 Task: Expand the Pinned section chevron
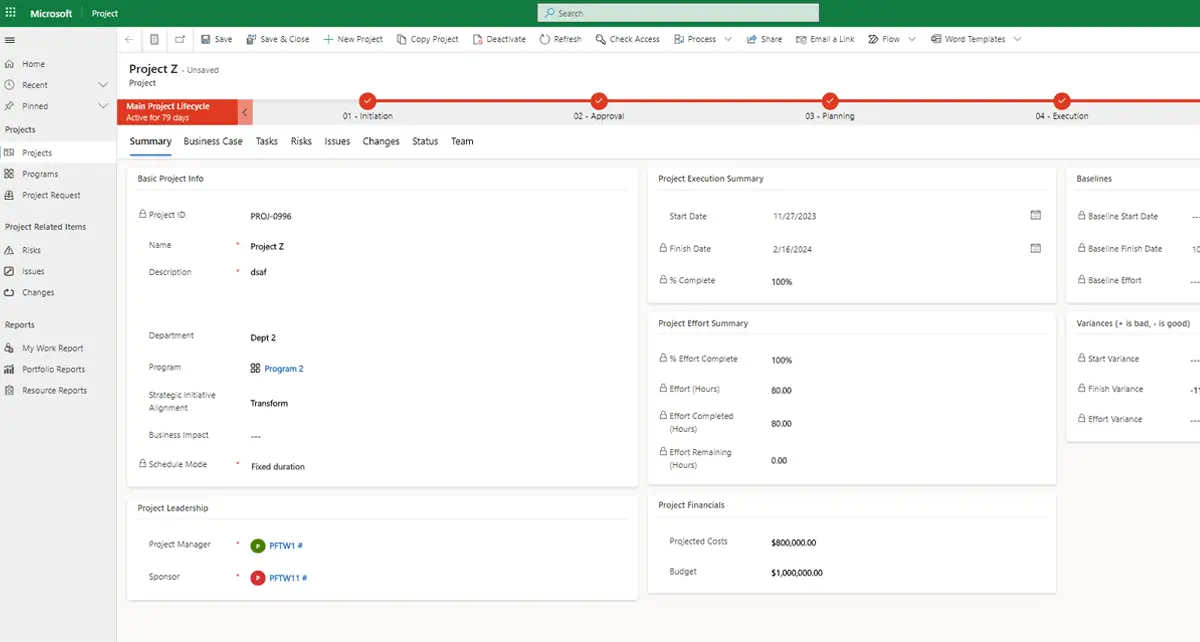click(x=103, y=106)
